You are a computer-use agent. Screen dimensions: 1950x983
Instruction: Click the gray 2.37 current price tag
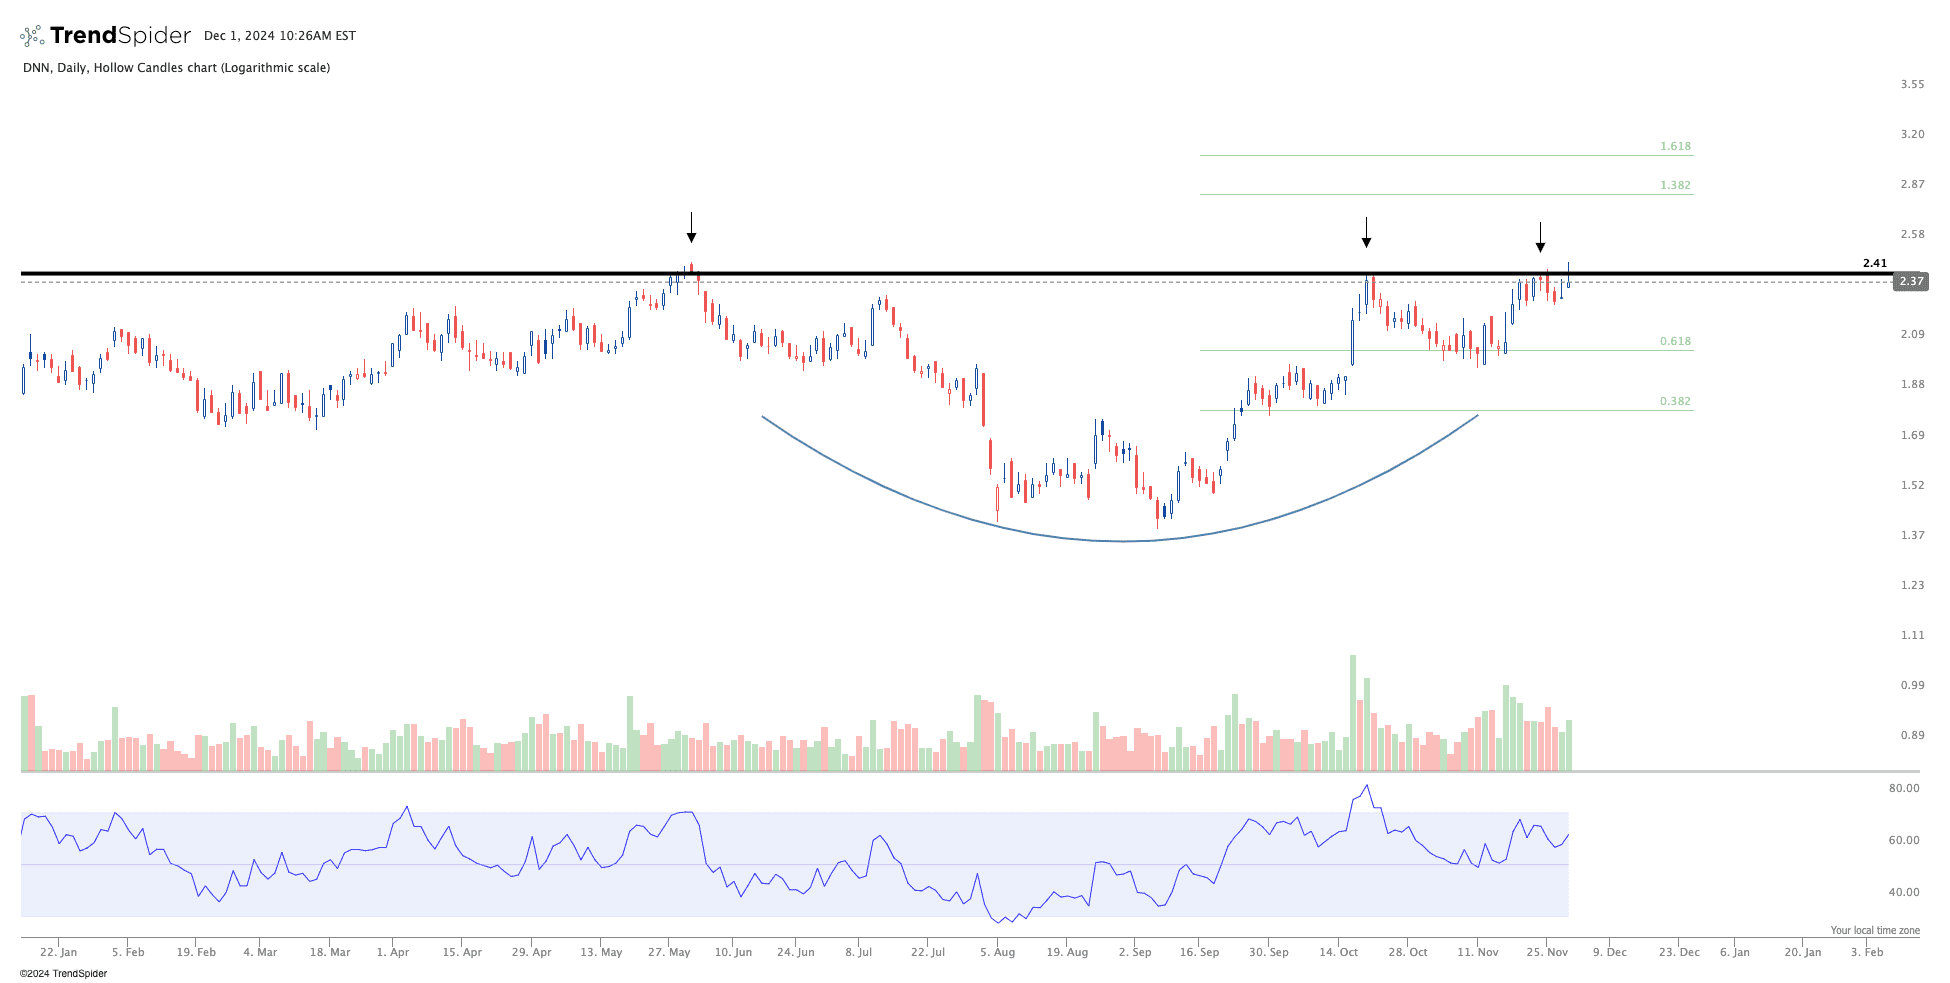pyautogui.click(x=1911, y=282)
